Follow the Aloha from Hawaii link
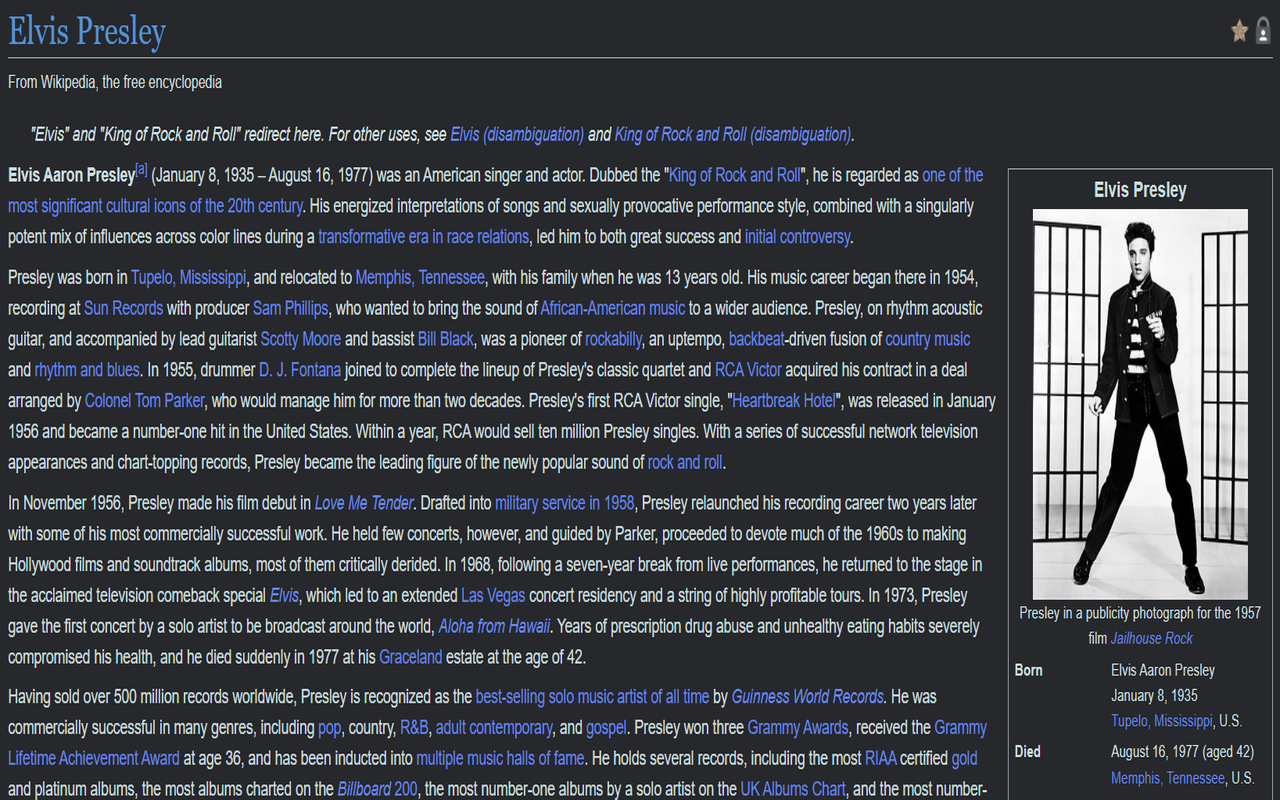 click(x=495, y=626)
